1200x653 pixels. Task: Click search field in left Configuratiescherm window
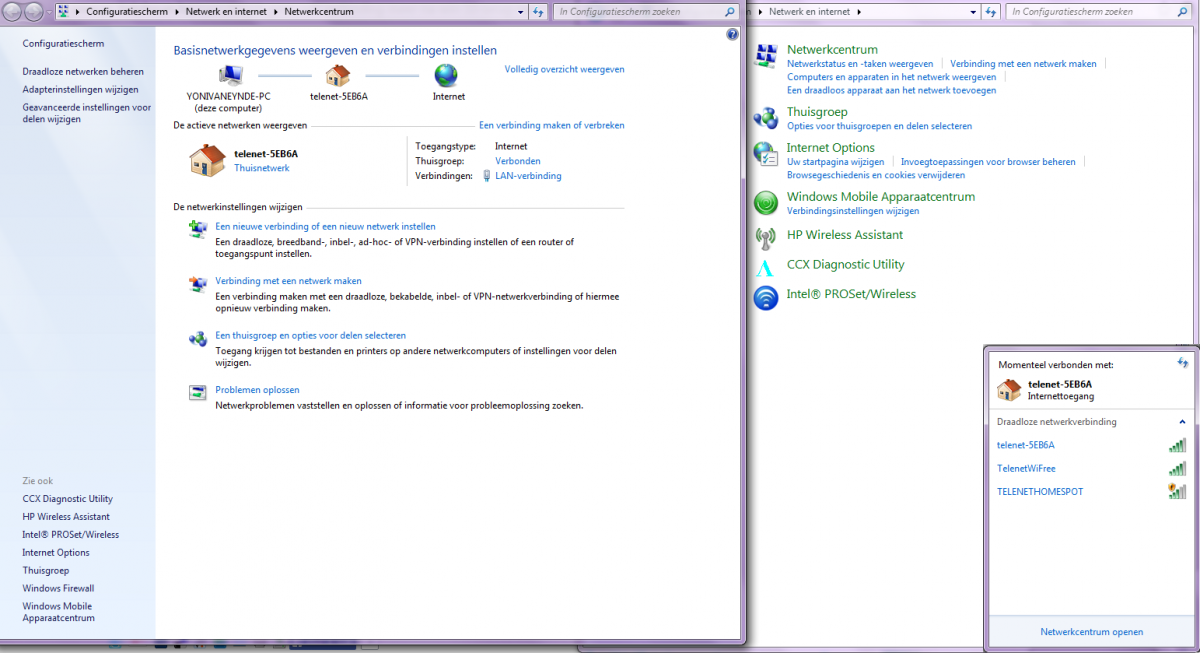coord(648,12)
